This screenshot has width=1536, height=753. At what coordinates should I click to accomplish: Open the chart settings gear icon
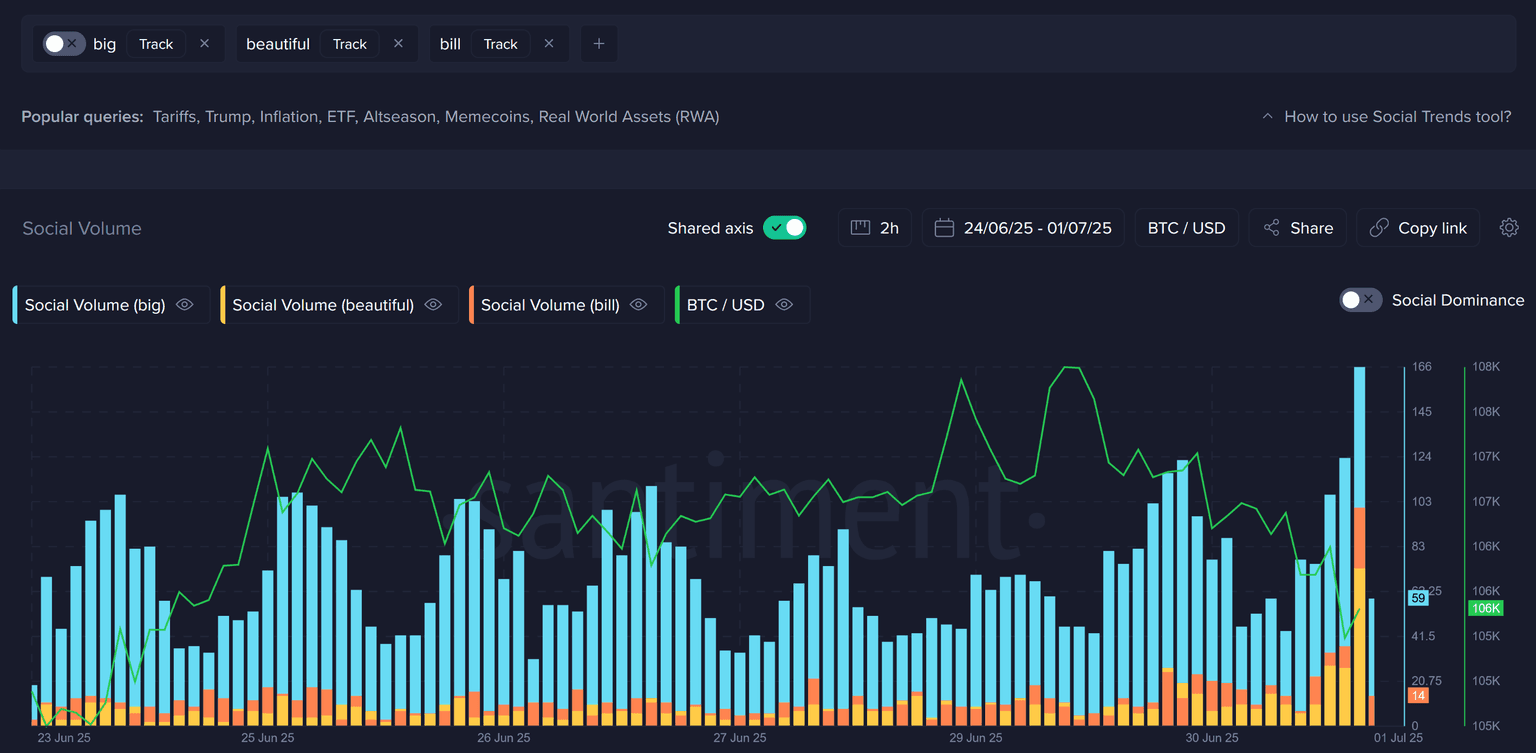point(1509,228)
